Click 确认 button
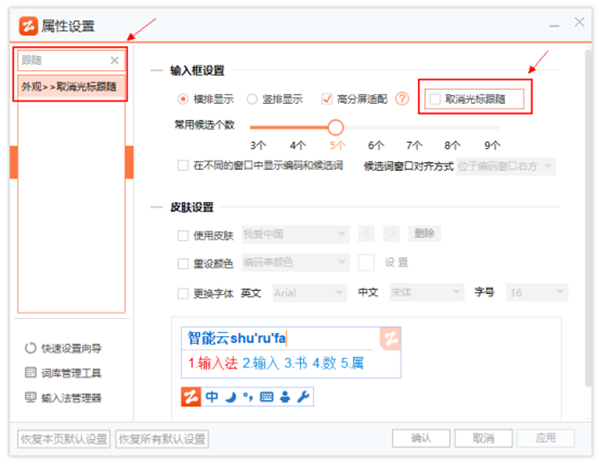This screenshot has width=600, height=465. point(421,438)
